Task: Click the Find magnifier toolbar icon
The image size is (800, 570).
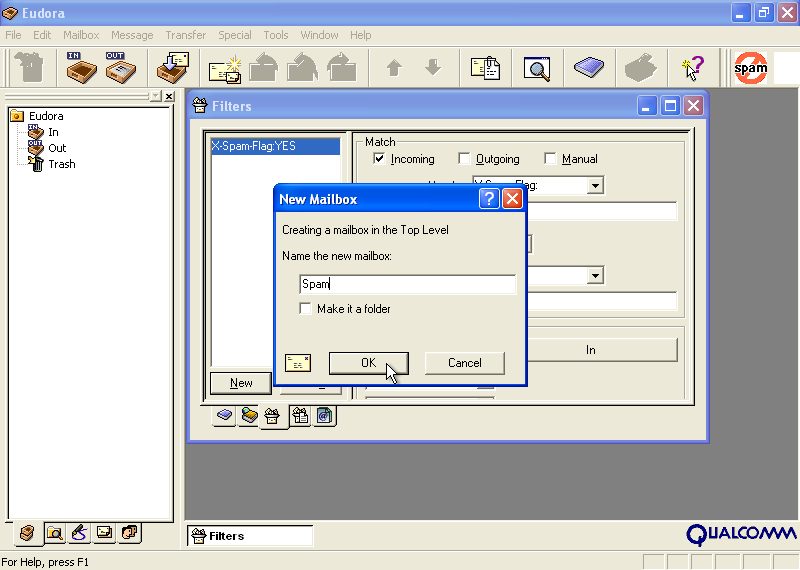Action: (537, 68)
